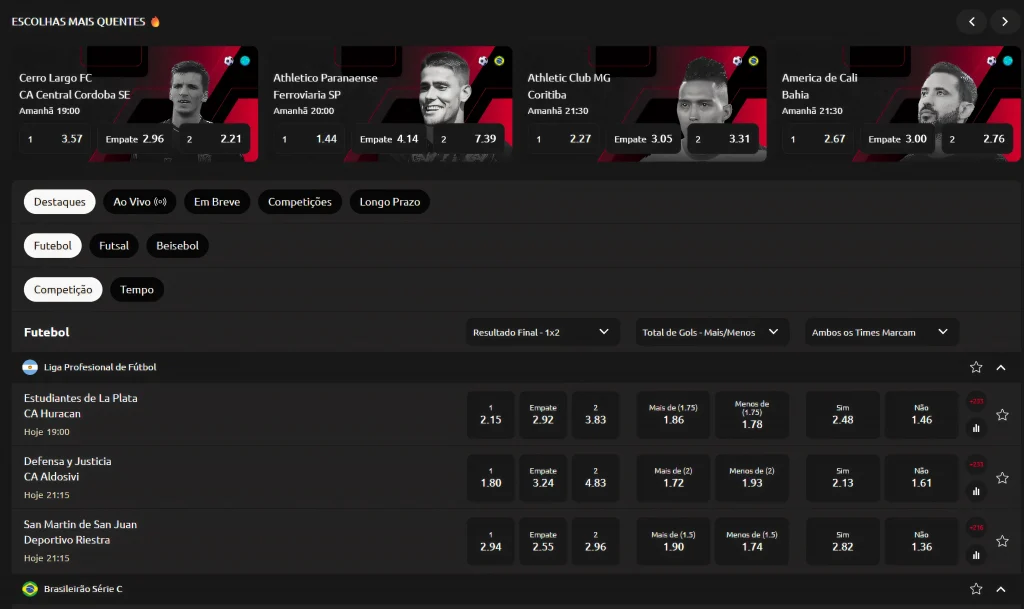Image resolution: width=1024 pixels, height=609 pixels.
Task: Bet on Empate 2.96 in Cerro Largo card
Action: pos(135,139)
